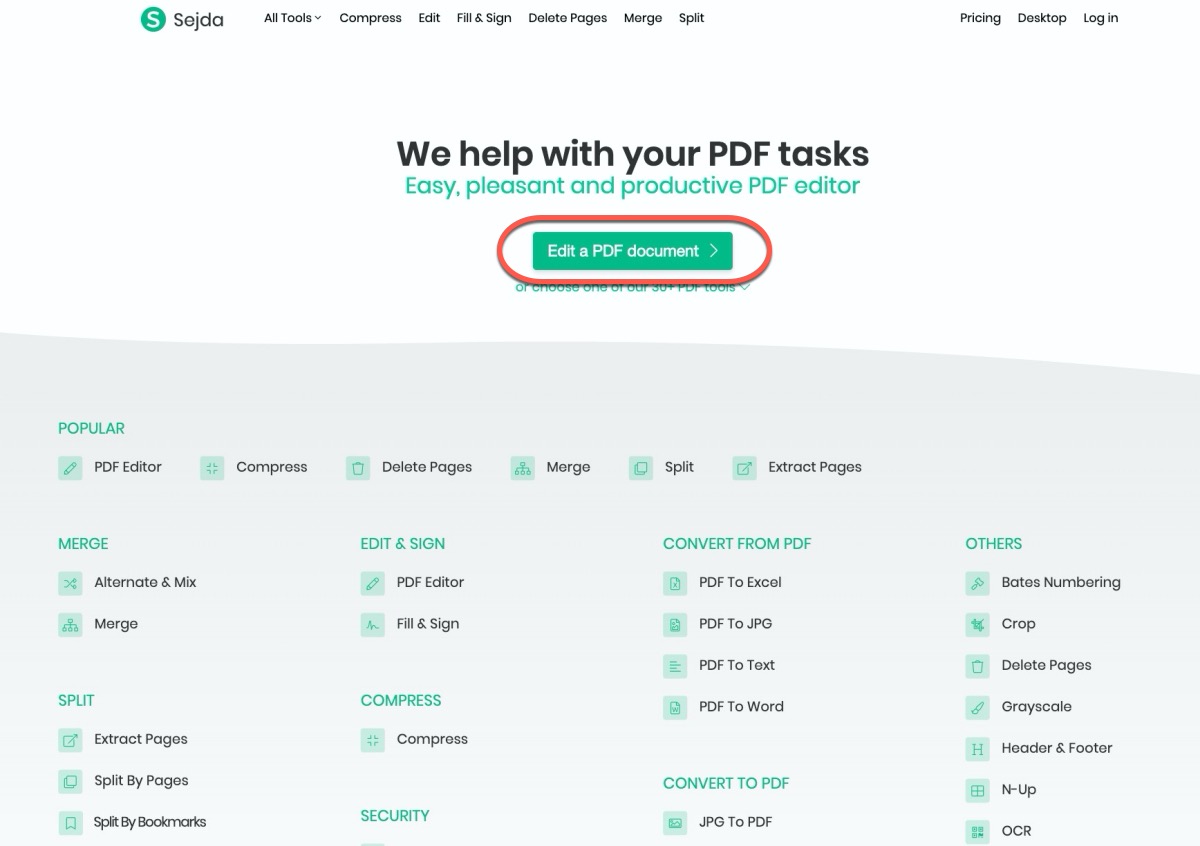Screen dimensions: 1200x846
Task: Click the OCR icon
Action: click(x=977, y=832)
